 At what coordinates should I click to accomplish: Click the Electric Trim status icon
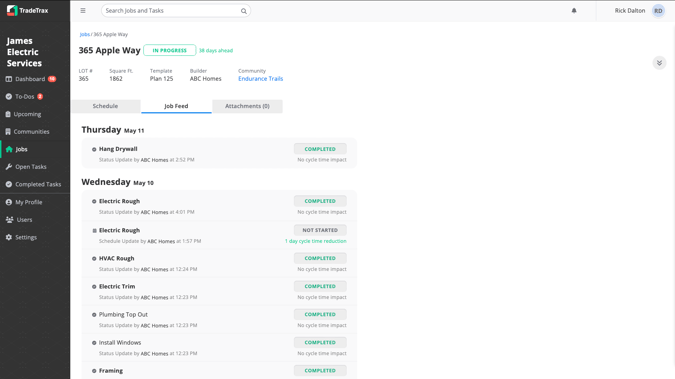94,287
